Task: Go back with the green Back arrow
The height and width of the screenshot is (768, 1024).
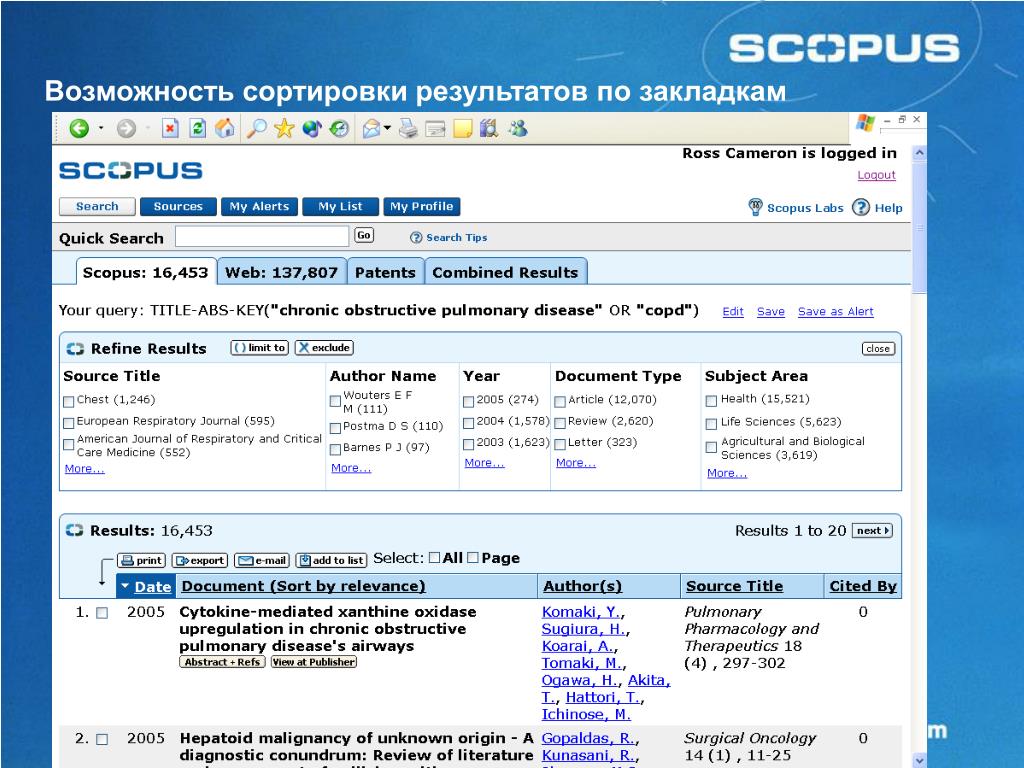Action: [x=79, y=129]
